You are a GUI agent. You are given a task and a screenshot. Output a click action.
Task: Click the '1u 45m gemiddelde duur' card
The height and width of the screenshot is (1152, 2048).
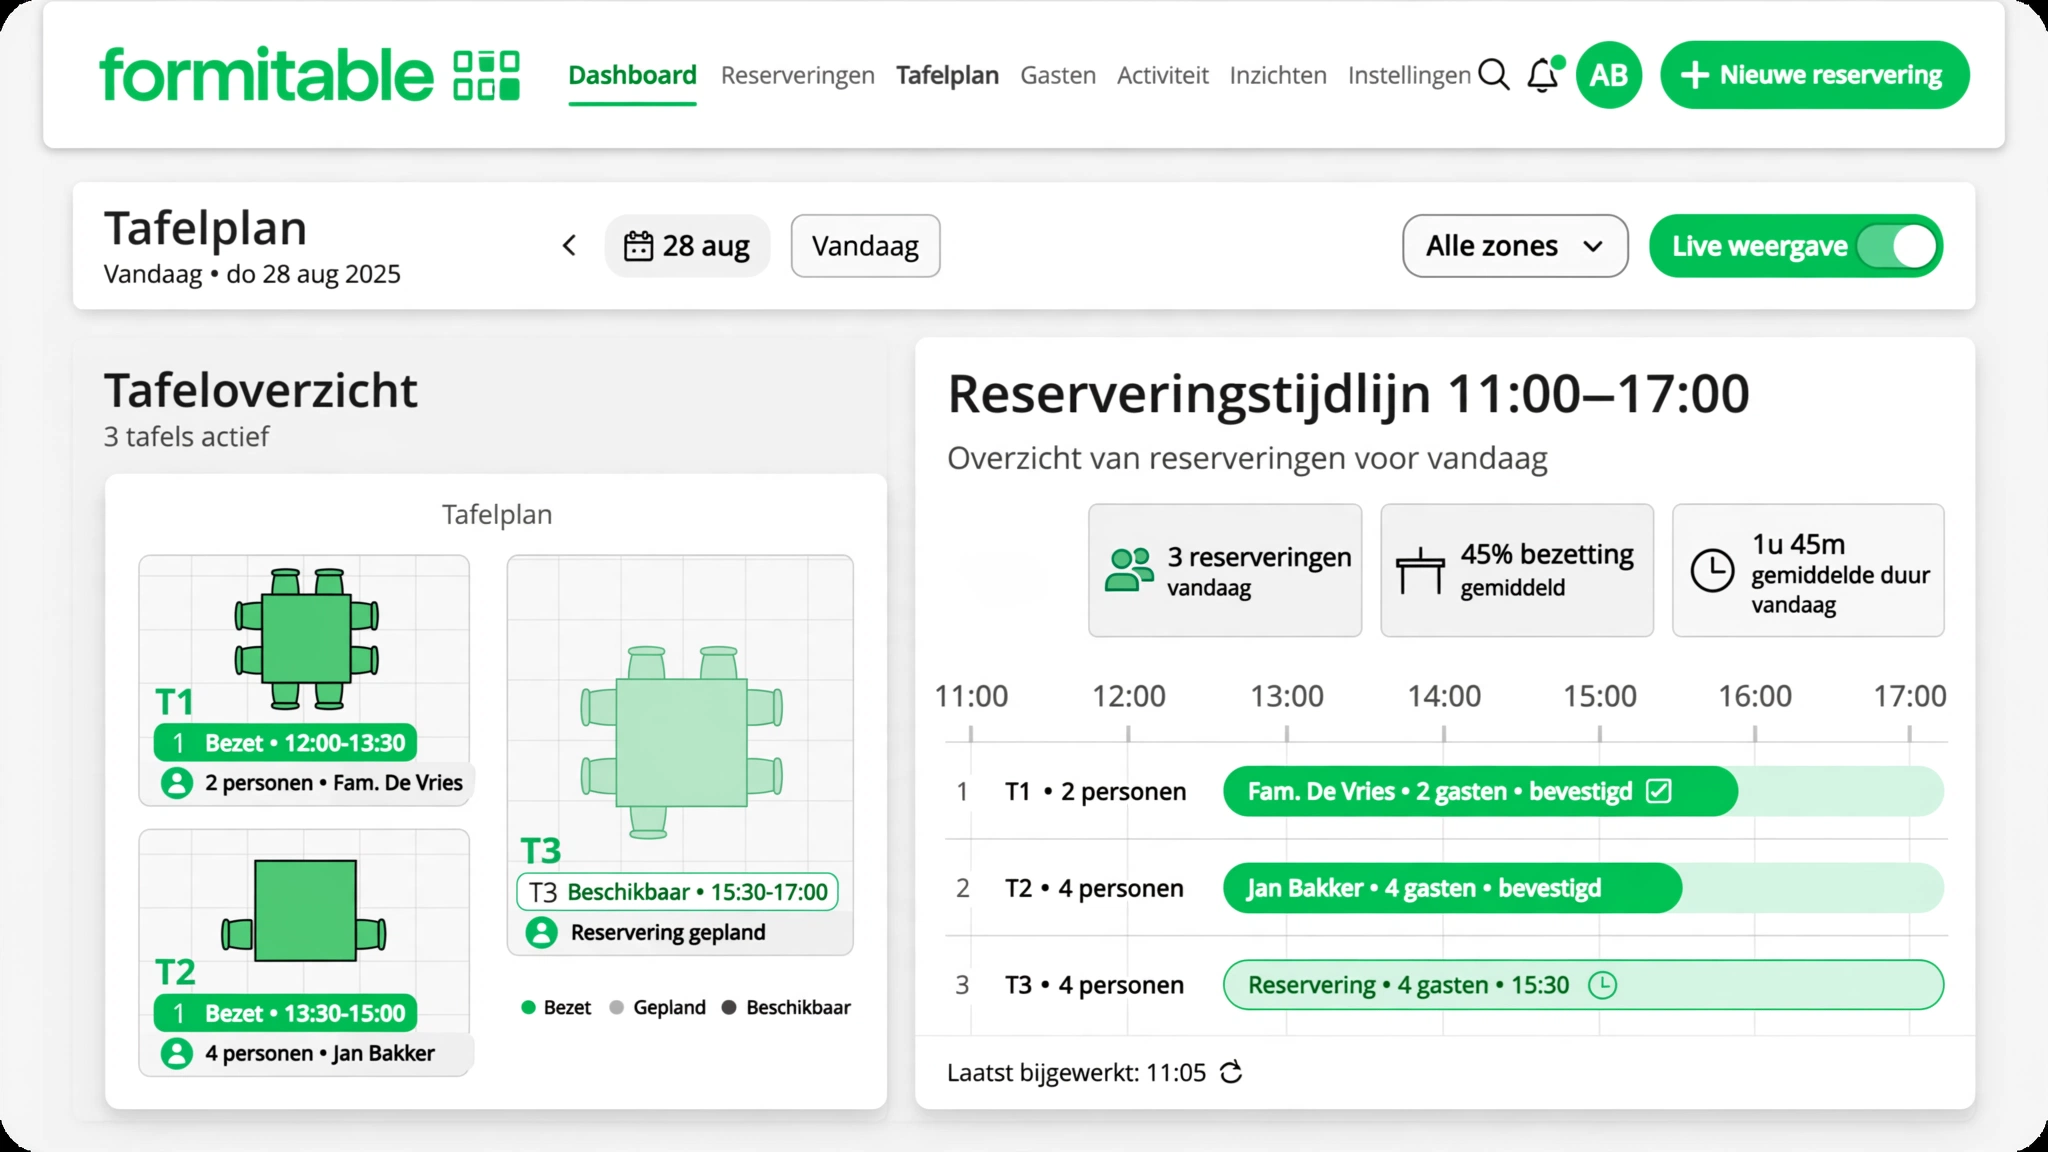(x=1808, y=570)
